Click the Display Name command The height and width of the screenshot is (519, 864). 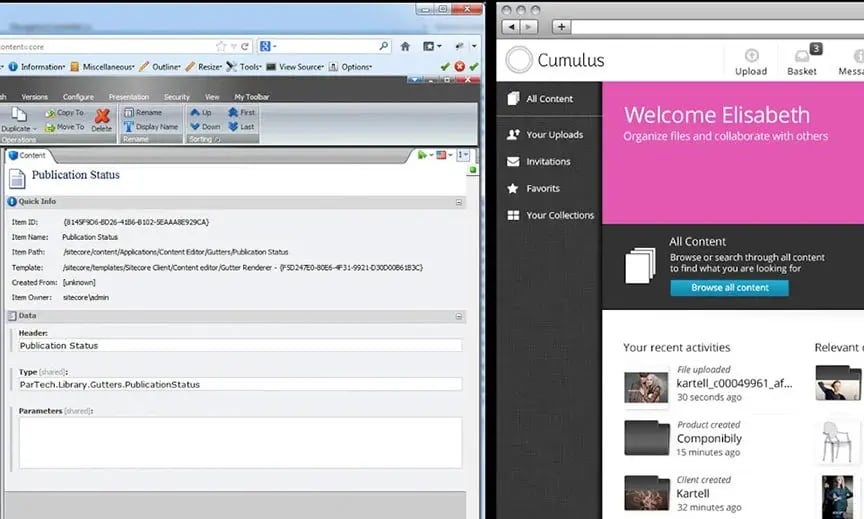pyautogui.click(x=151, y=127)
